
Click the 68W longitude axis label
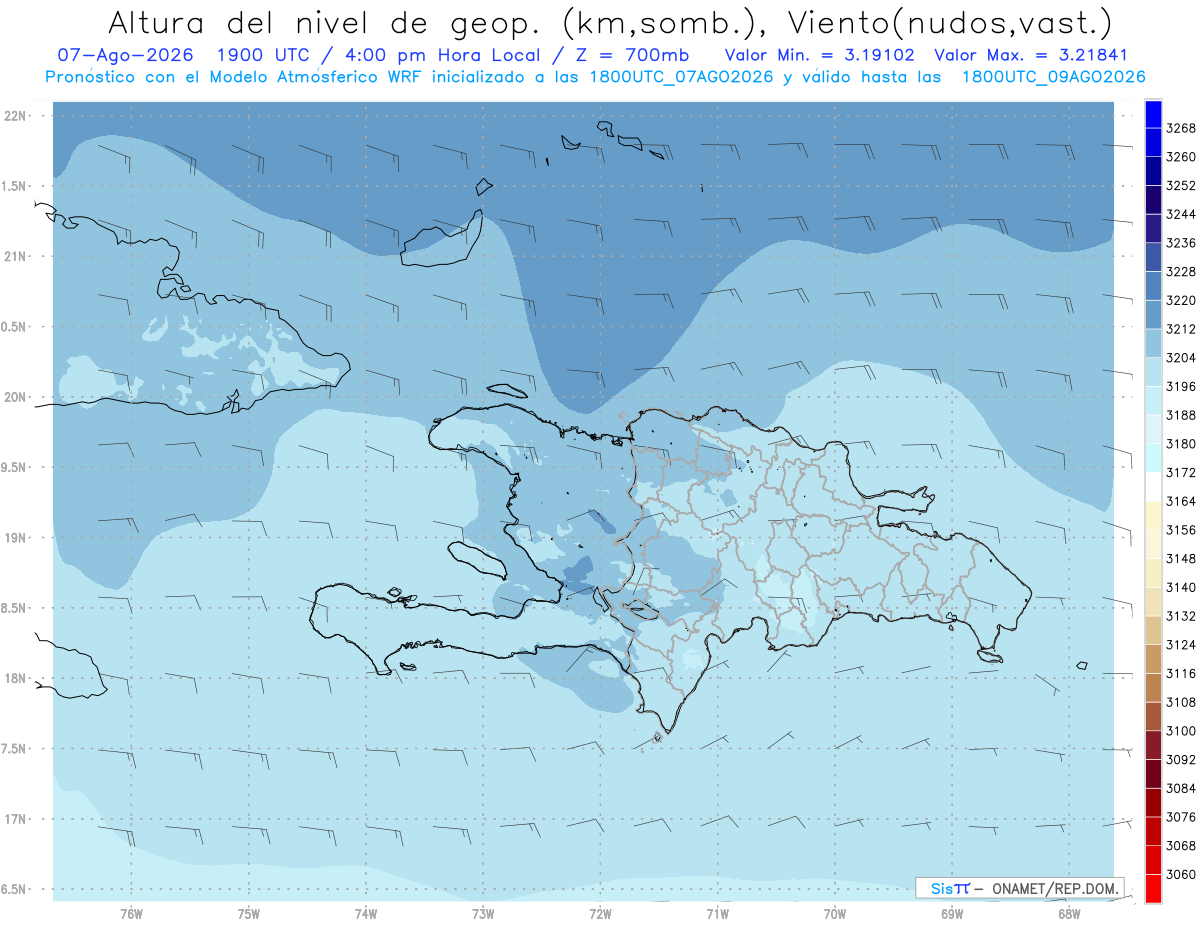tap(1069, 915)
